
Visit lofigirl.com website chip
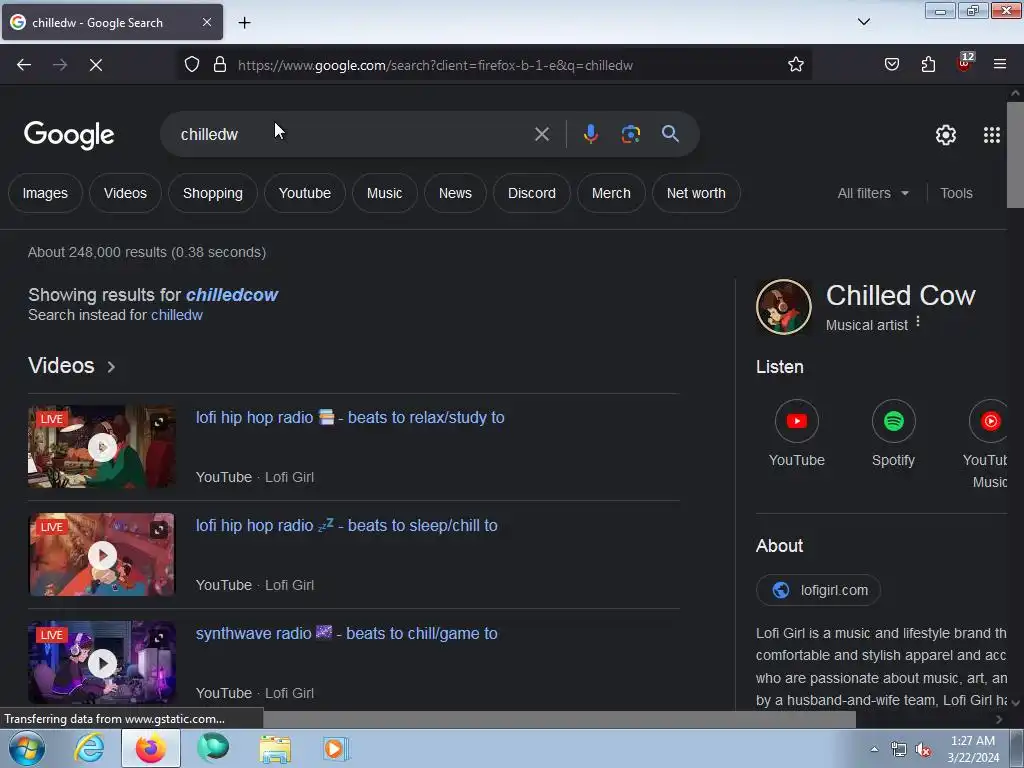(818, 590)
